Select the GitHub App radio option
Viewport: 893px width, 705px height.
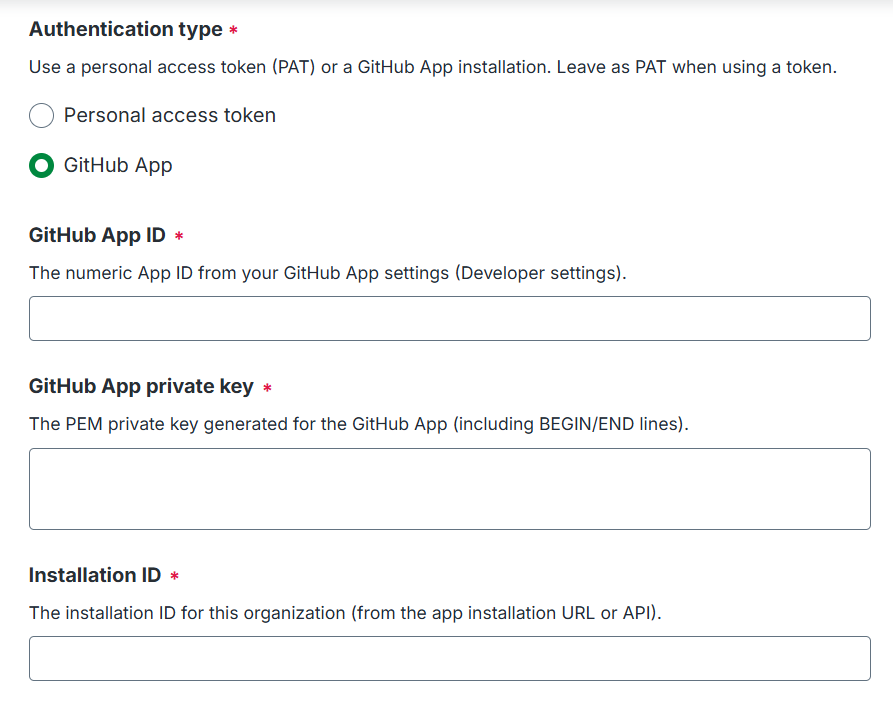tap(42, 166)
